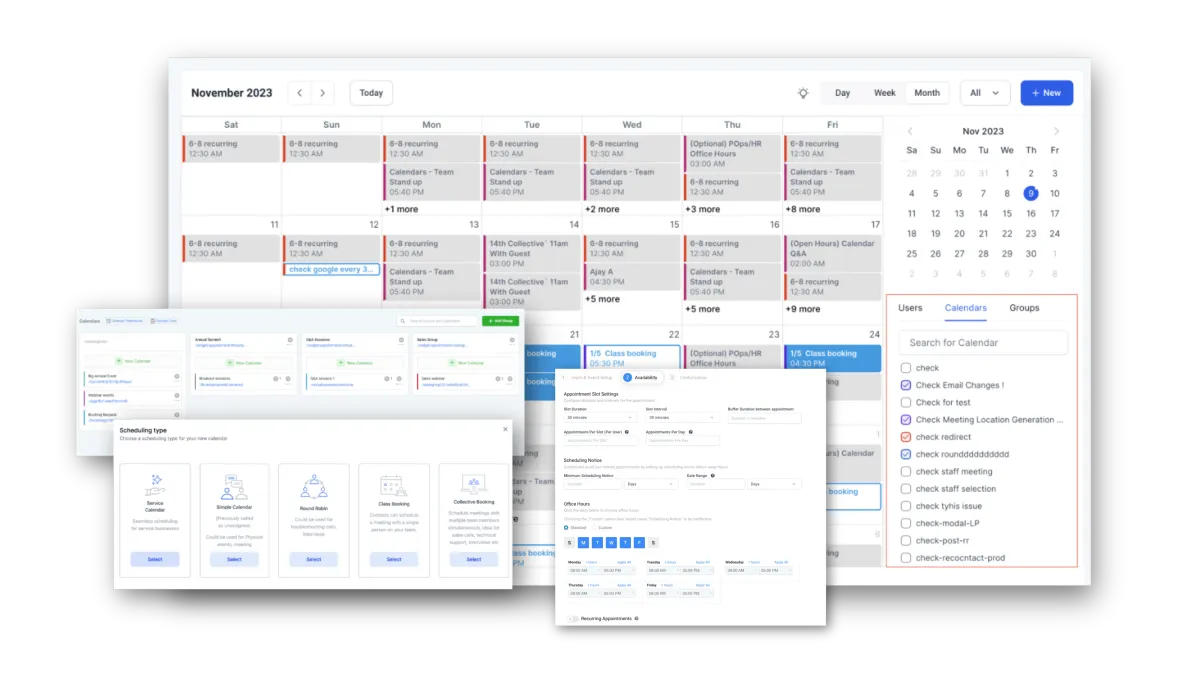
Task: Click Select under Round Robin
Action: pos(314,559)
